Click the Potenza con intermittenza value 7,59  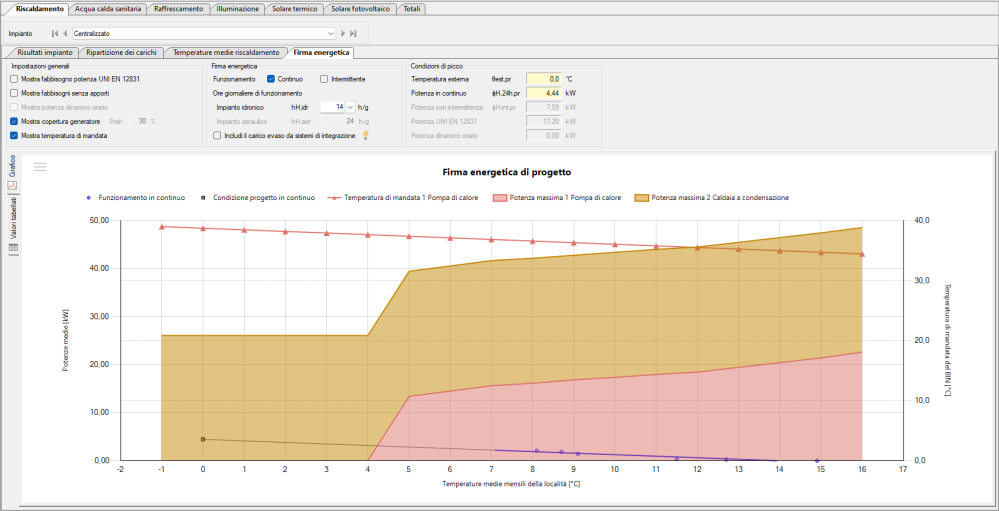coord(543,107)
